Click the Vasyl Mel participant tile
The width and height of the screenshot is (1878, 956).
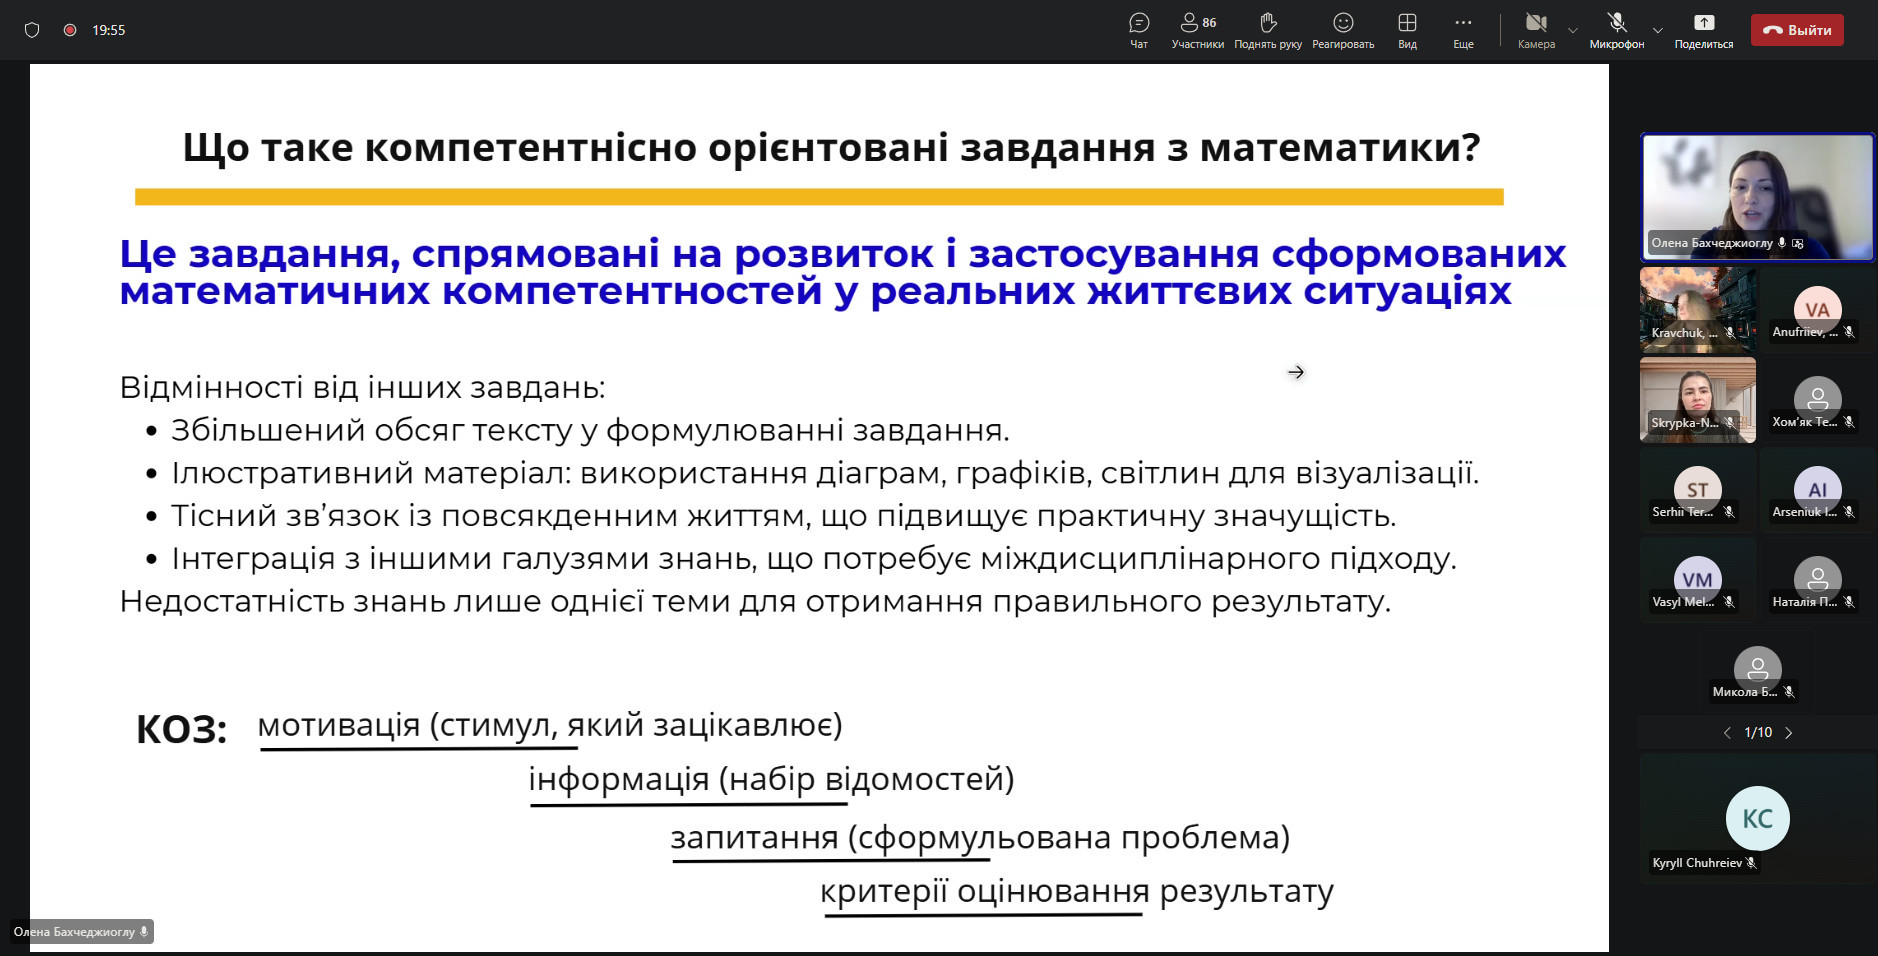1697,580
